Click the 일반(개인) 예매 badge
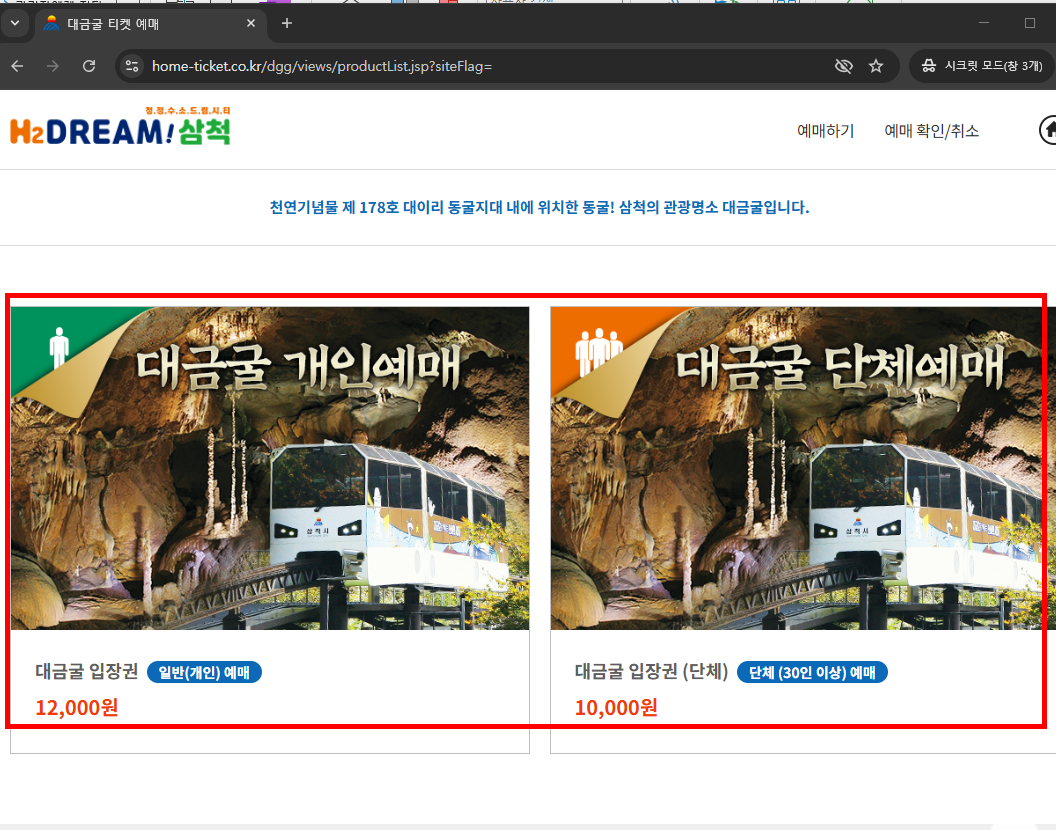The image size is (1056, 830). [x=204, y=671]
